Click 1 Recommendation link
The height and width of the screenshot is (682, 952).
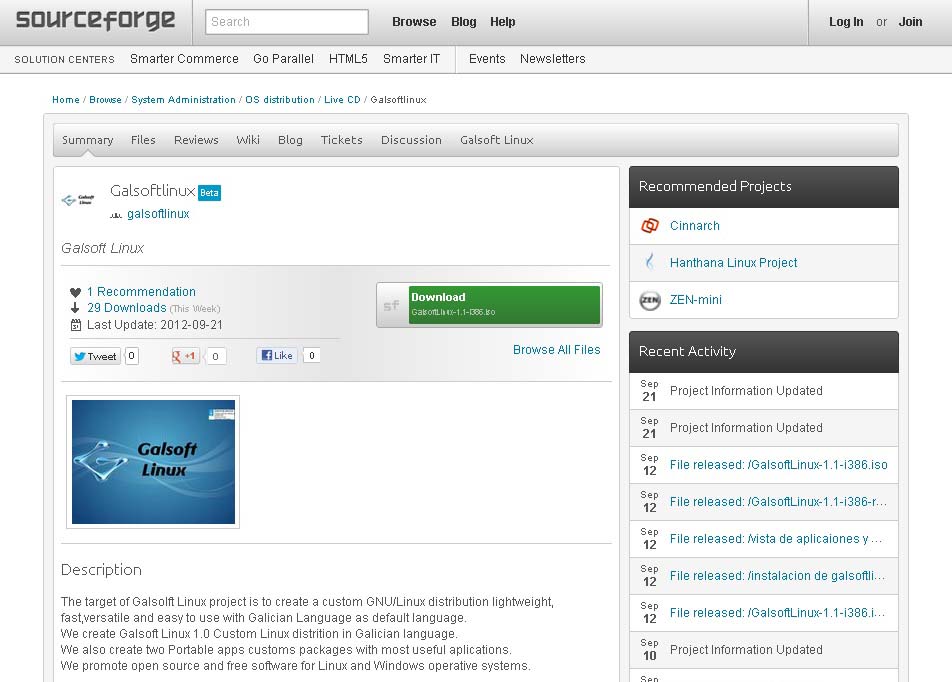click(141, 292)
